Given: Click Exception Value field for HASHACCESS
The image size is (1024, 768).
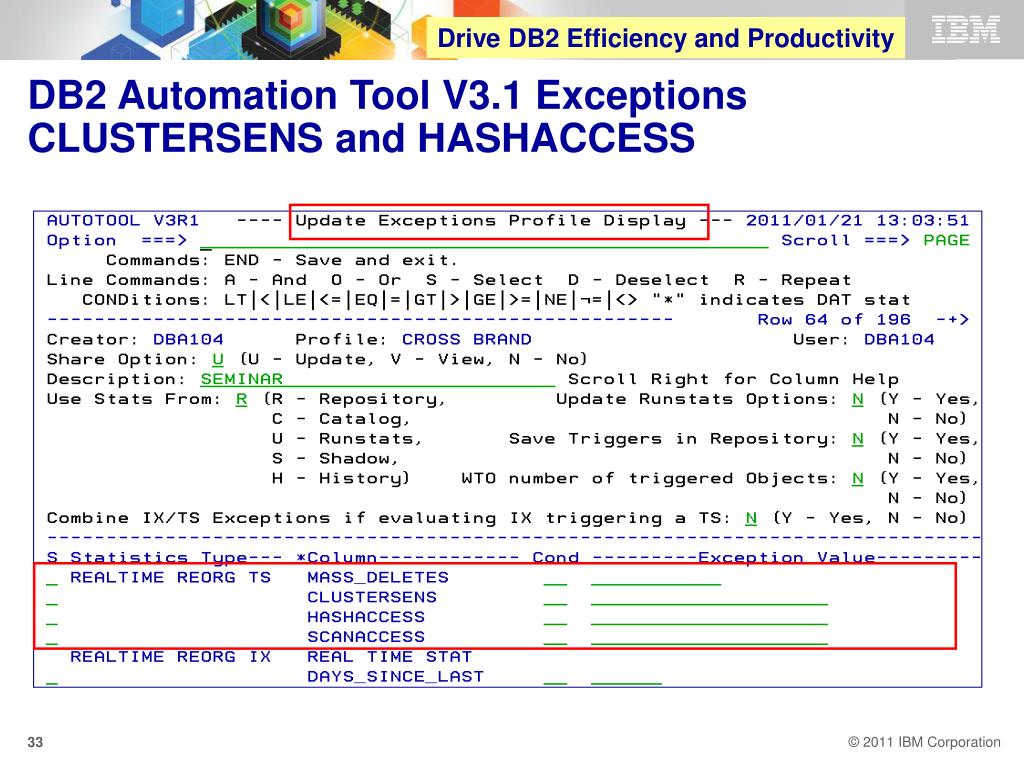Looking at the screenshot, I should coord(709,617).
